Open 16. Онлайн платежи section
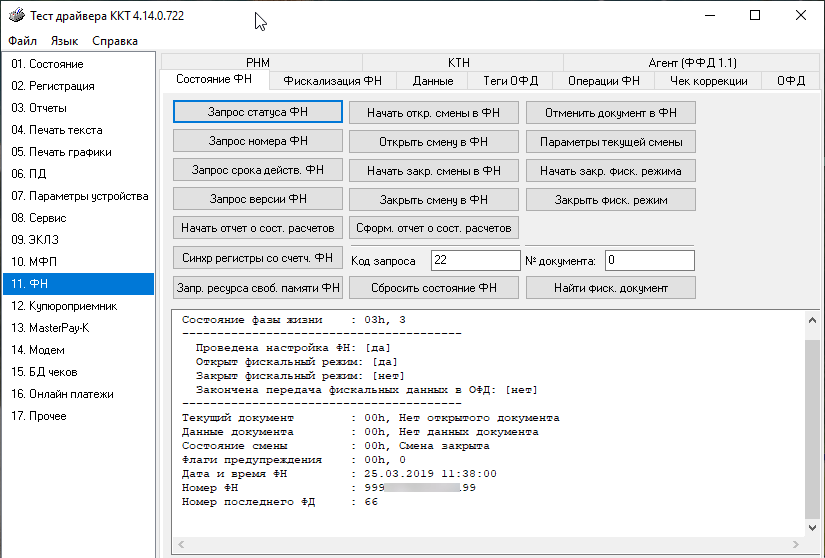 pos(62,394)
